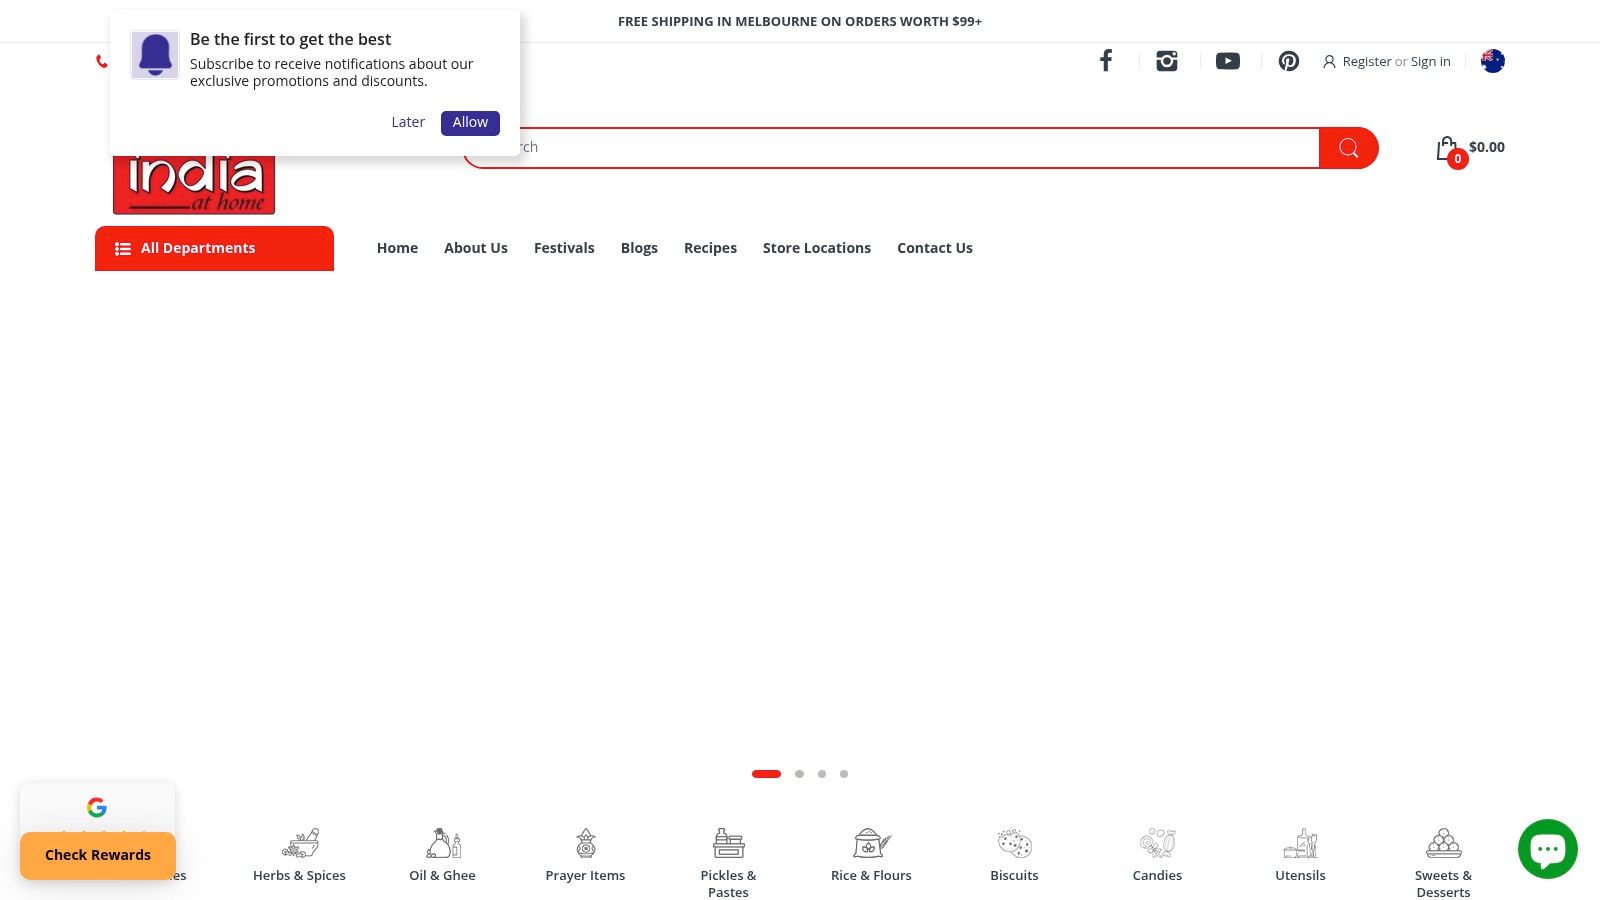Open the Shopify chat bubble

tap(1547, 849)
